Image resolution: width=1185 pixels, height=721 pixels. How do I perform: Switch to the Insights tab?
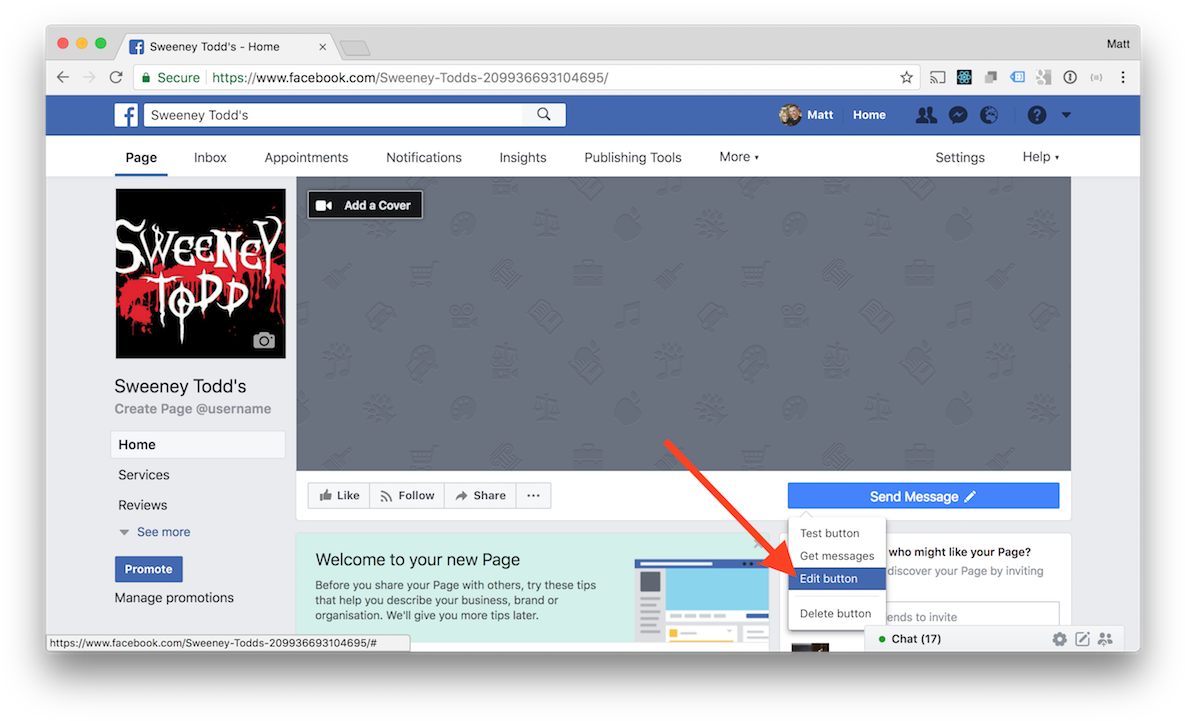click(523, 158)
